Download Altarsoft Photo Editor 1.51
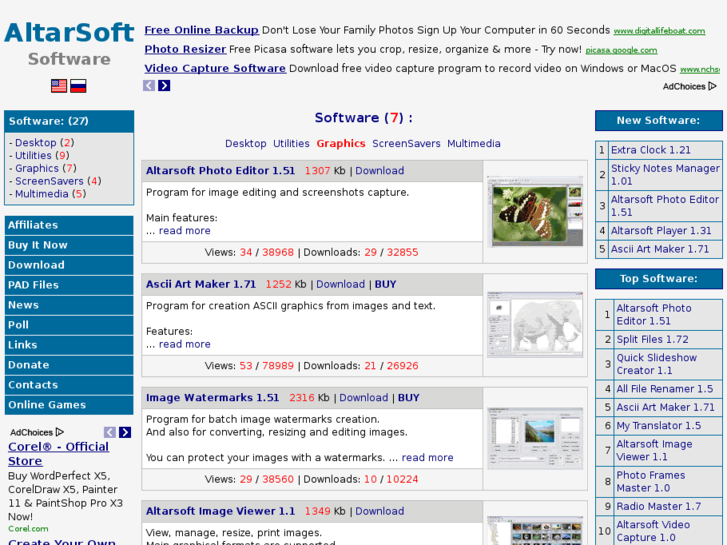 pyautogui.click(x=380, y=171)
